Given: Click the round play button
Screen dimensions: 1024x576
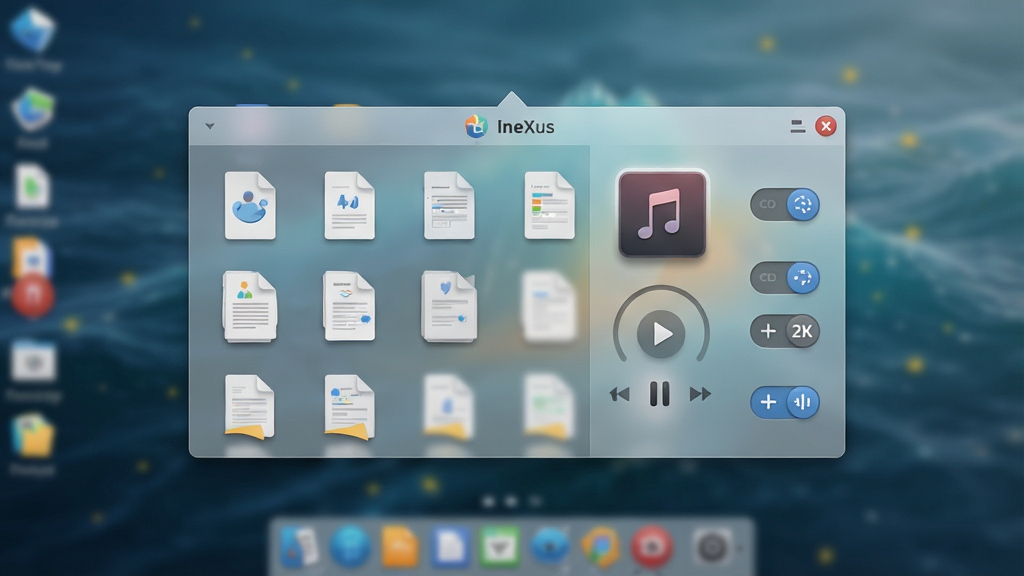Looking at the screenshot, I should (661, 334).
